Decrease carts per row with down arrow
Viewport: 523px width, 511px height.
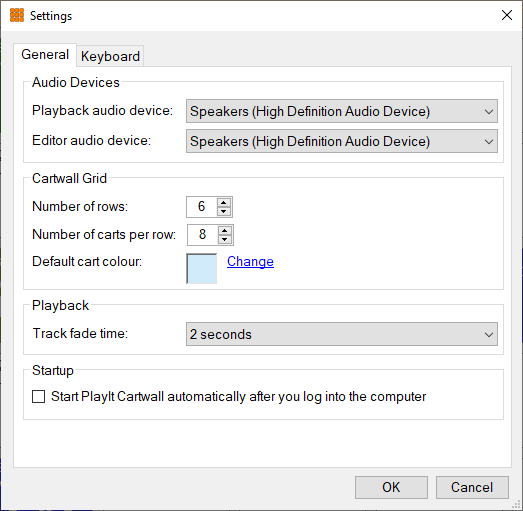point(225,239)
